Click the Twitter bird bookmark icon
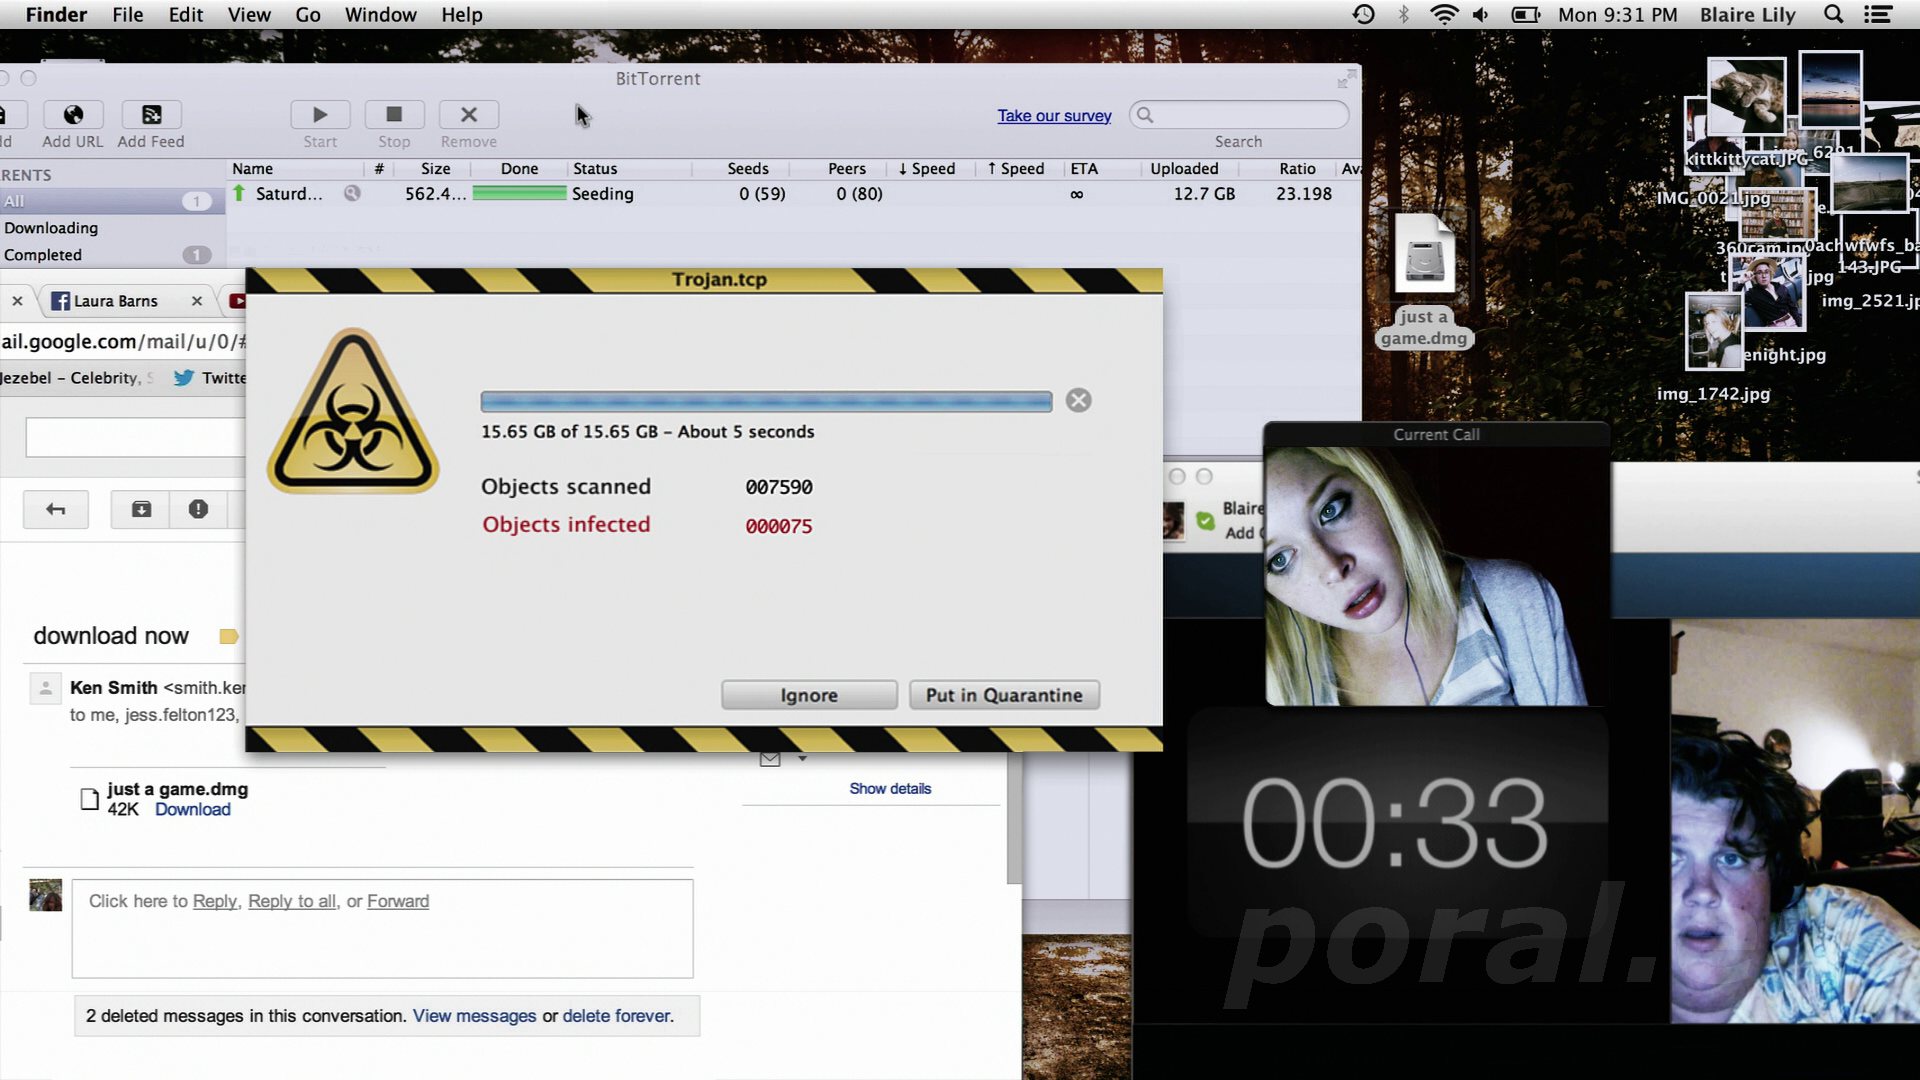The image size is (1920, 1080). tap(183, 378)
